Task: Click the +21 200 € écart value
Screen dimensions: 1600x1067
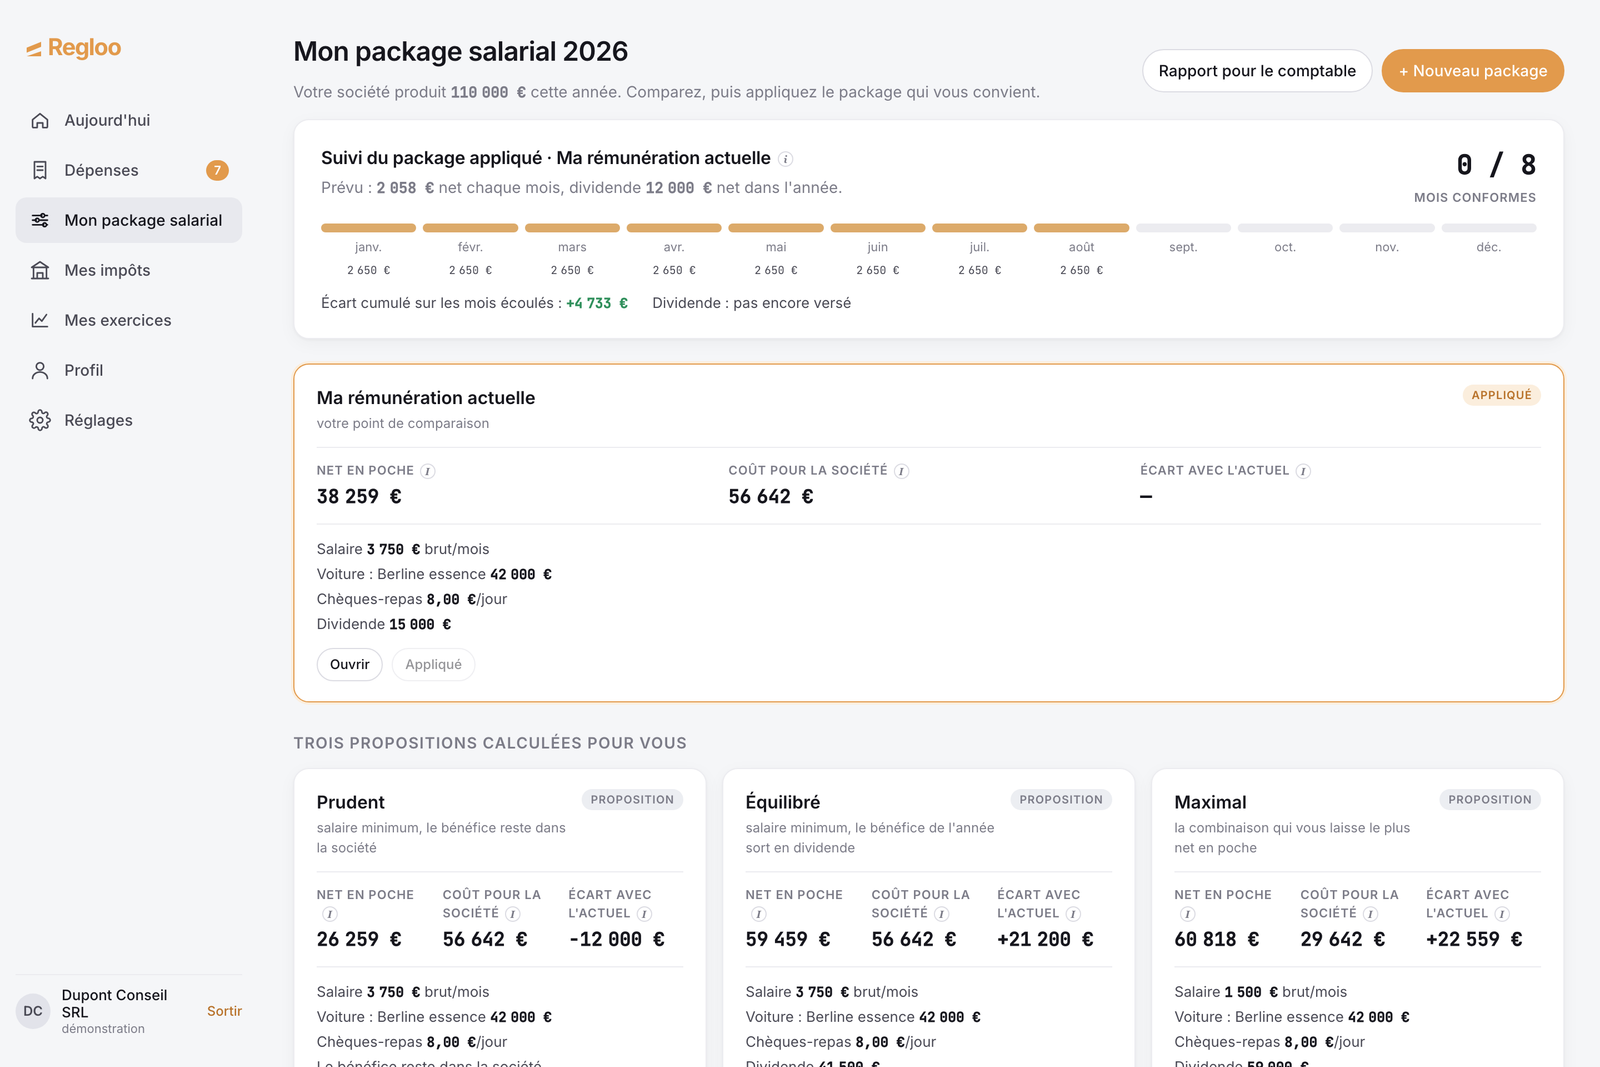Action: (x=1045, y=940)
